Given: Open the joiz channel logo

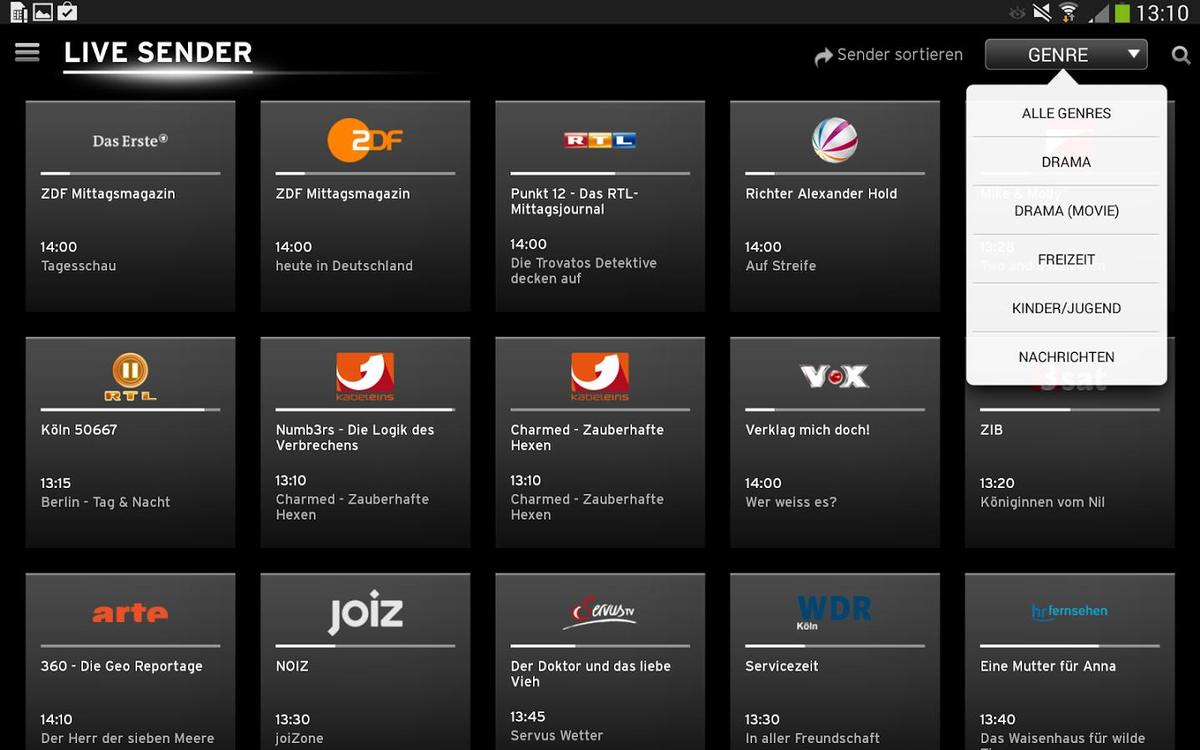Looking at the screenshot, I should [365, 613].
